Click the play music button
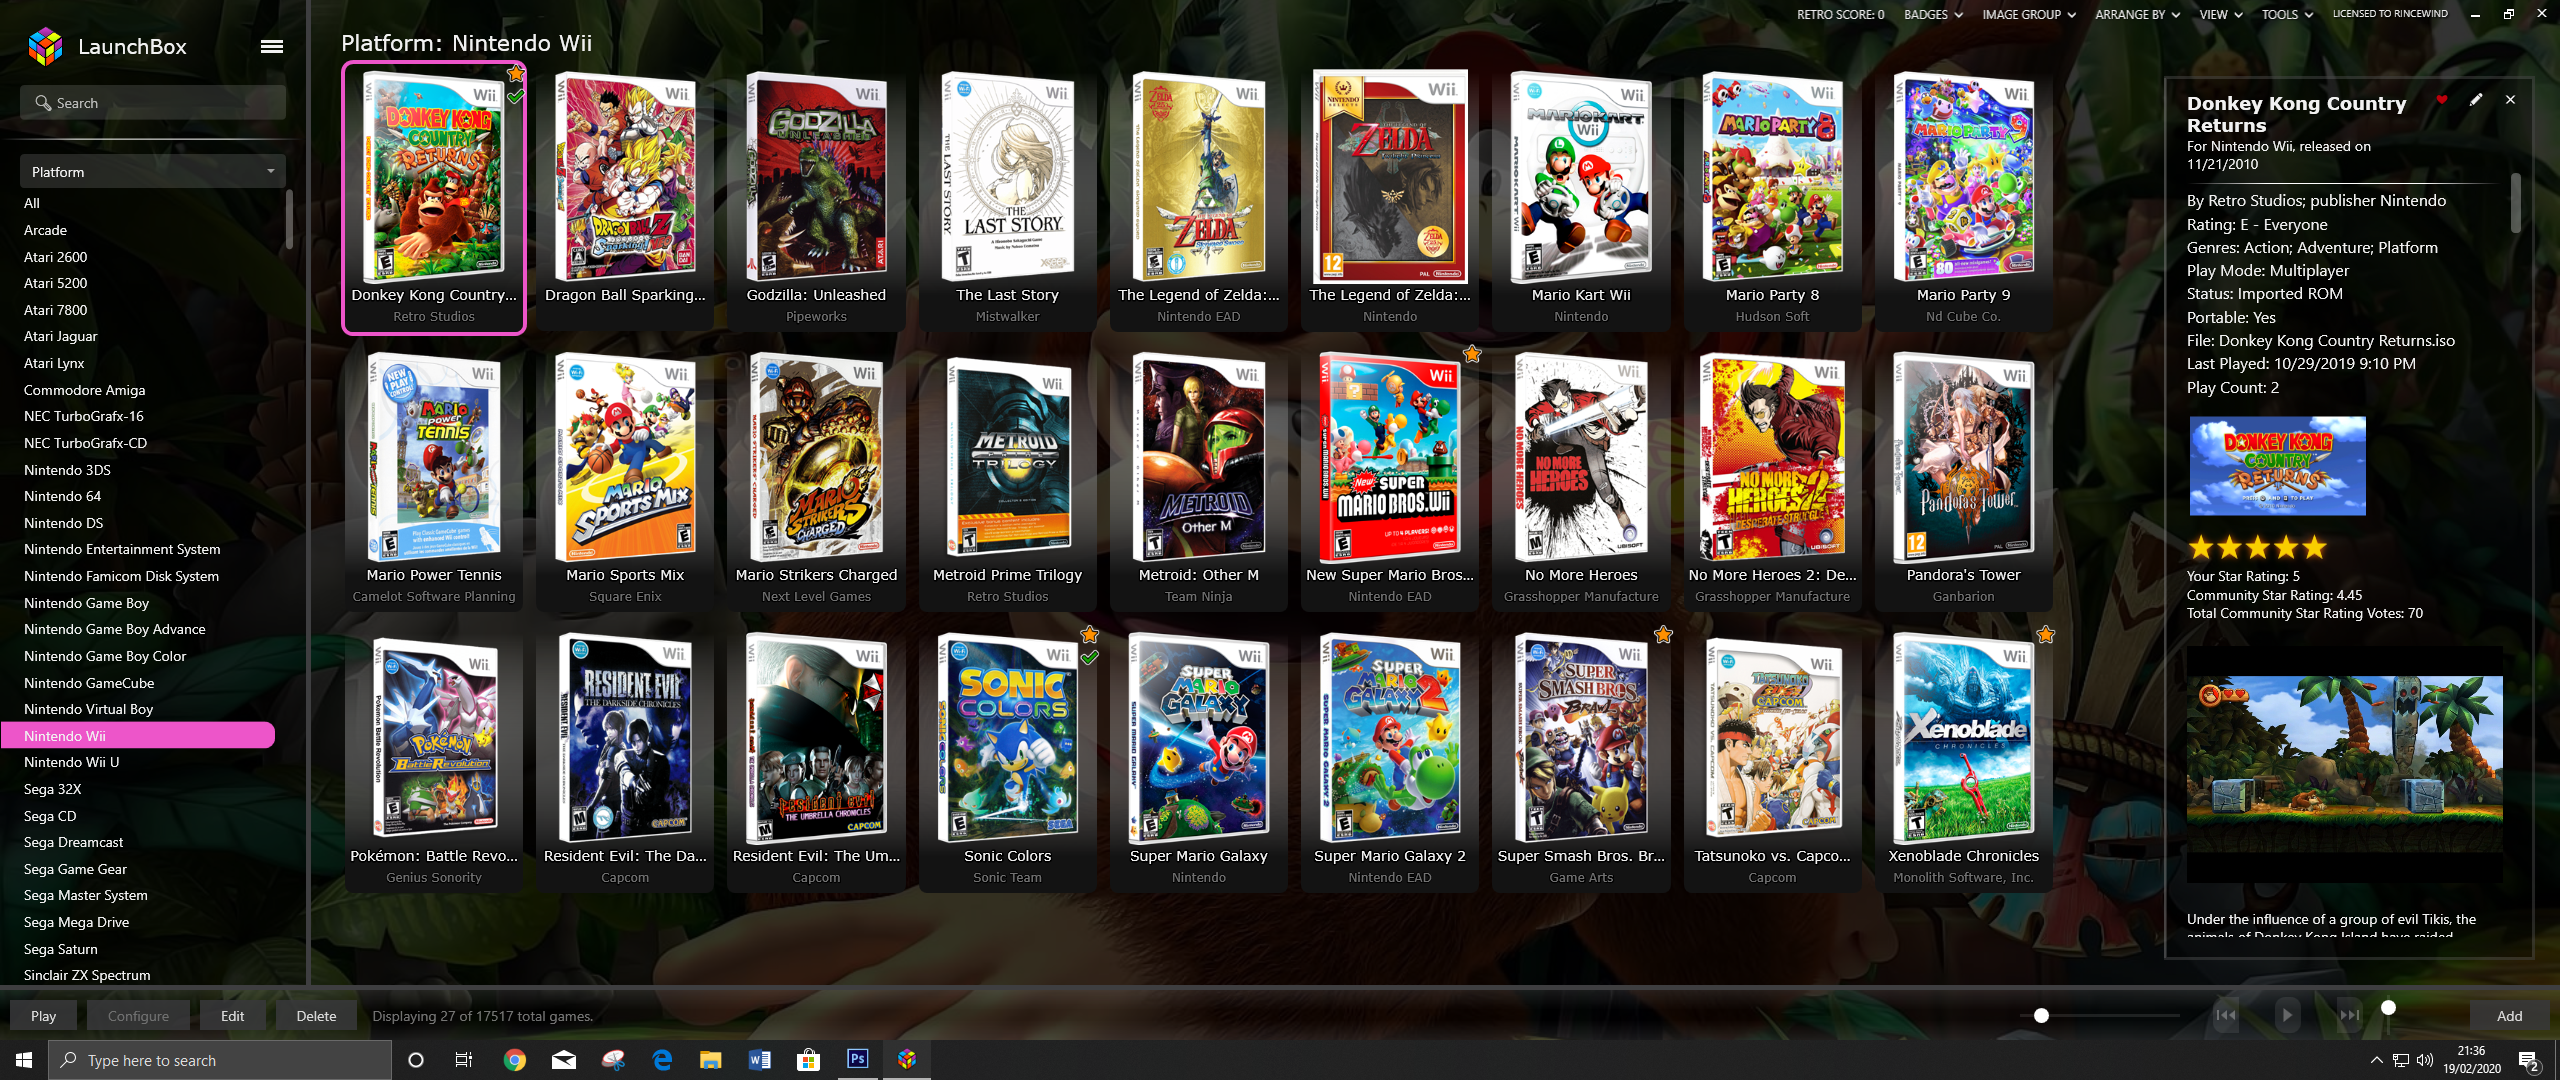Screen dimensions: 2560x1080 tap(2287, 1016)
